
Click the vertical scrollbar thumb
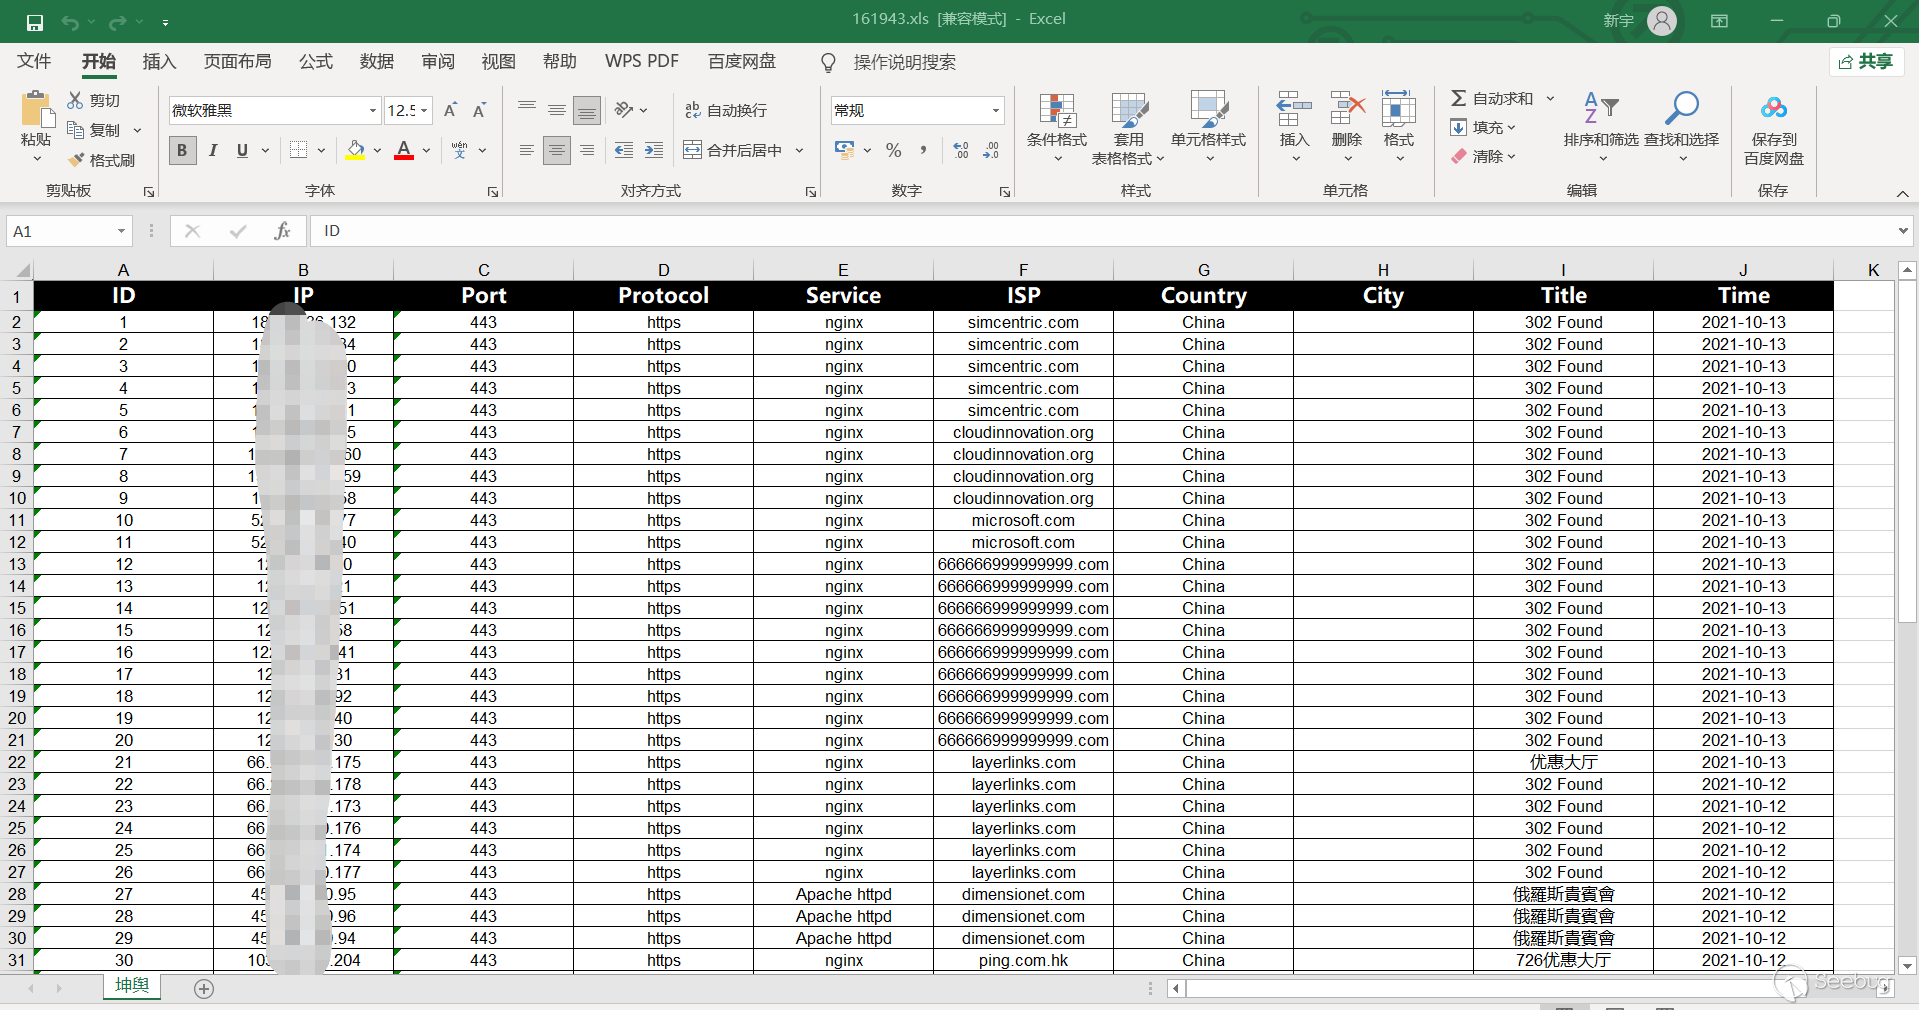pos(1907,452)
